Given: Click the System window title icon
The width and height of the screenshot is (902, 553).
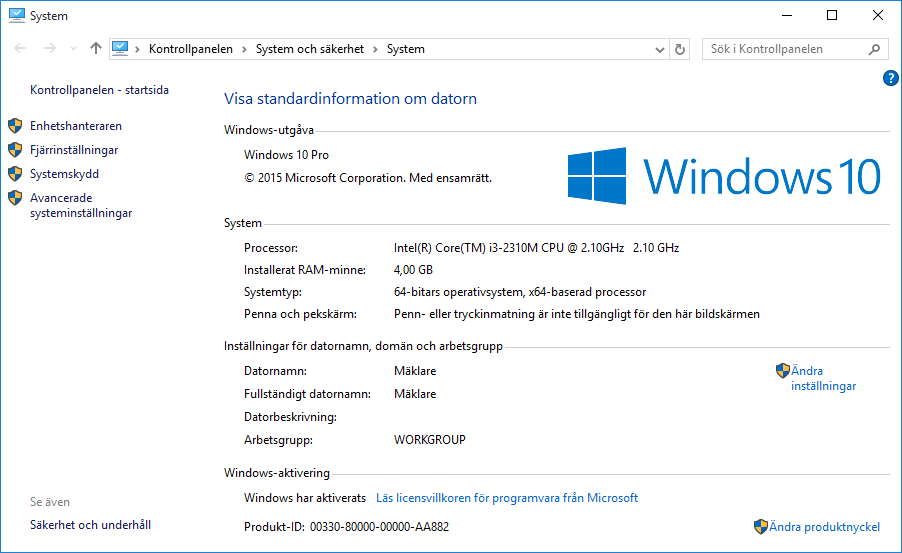Looking at the screenshot, I should pos(17,16).
